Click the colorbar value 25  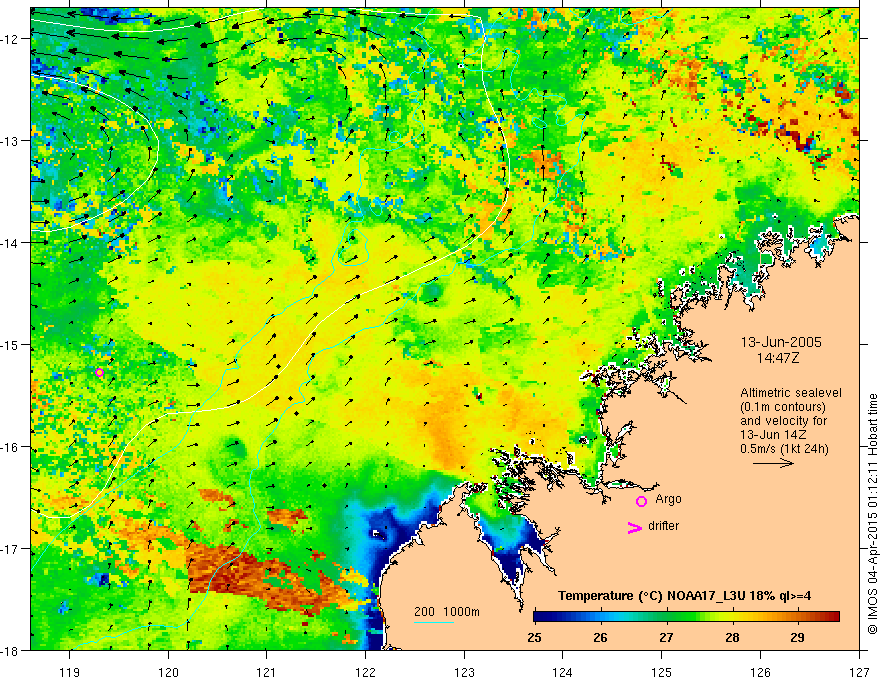[x=534, y=637]
